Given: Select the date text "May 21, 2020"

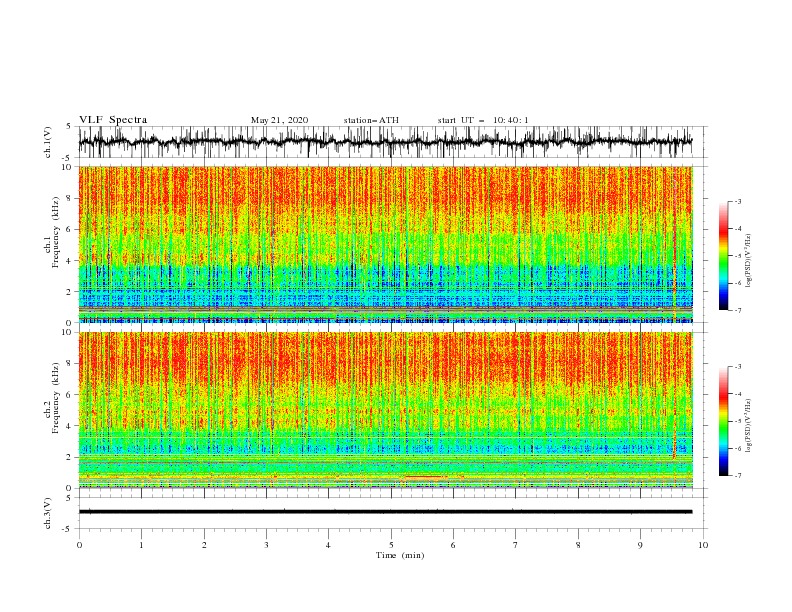Looking at the screenshot, I should (279, 120).
